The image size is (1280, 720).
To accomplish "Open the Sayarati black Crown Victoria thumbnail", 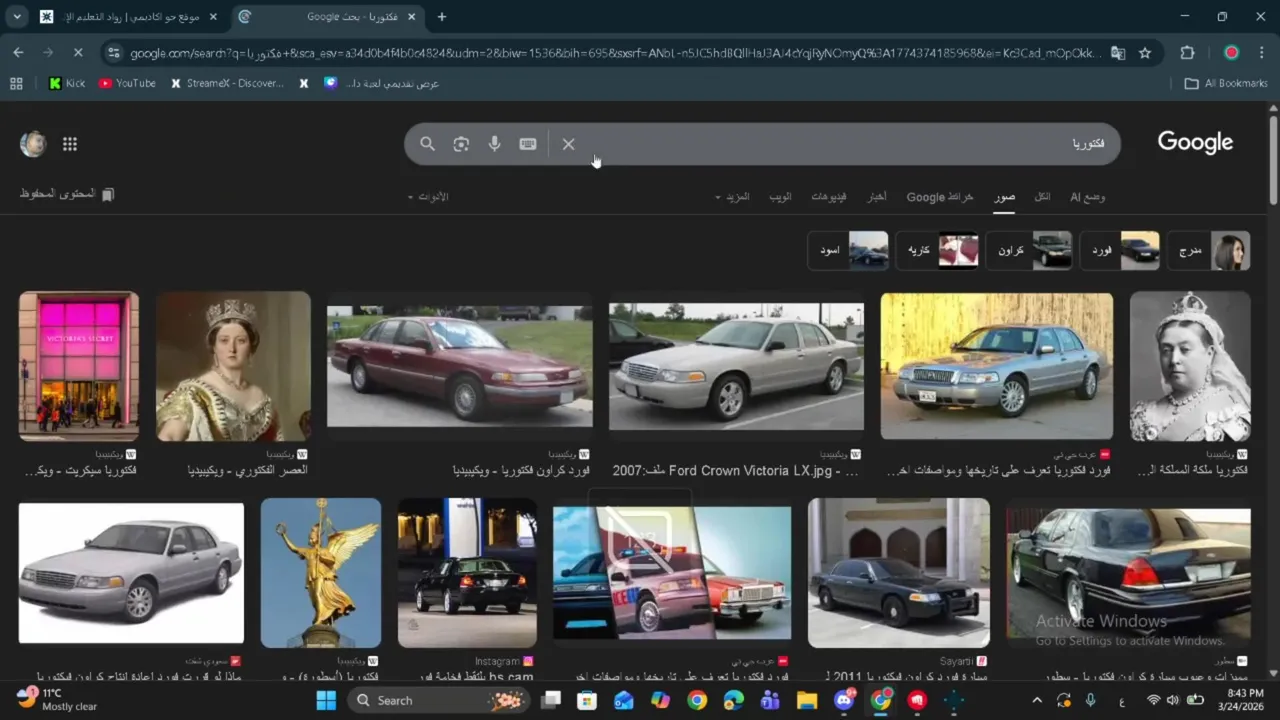I will tap(899, 573).
